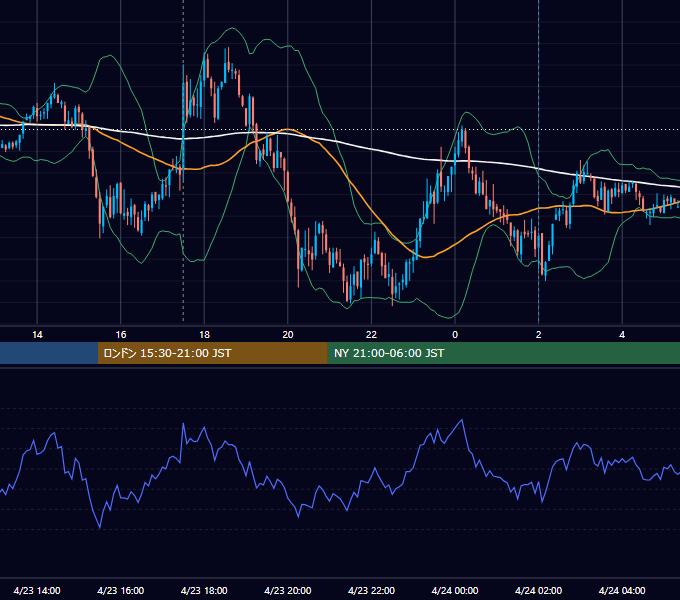This screenshot has height=600, width=680.
Task: Click the 4/23 18:00 date label
Action: point(204,590)
